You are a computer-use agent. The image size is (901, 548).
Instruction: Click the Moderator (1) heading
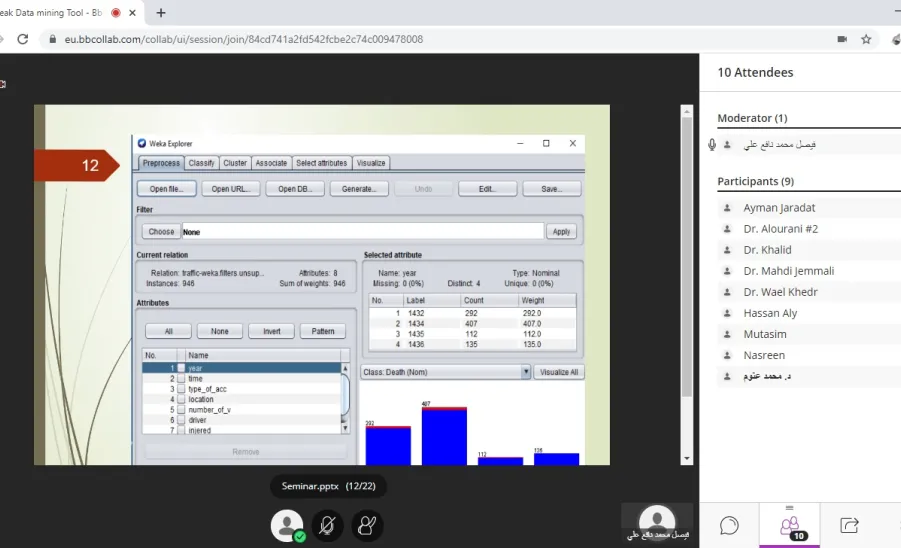tap(752, 118)
